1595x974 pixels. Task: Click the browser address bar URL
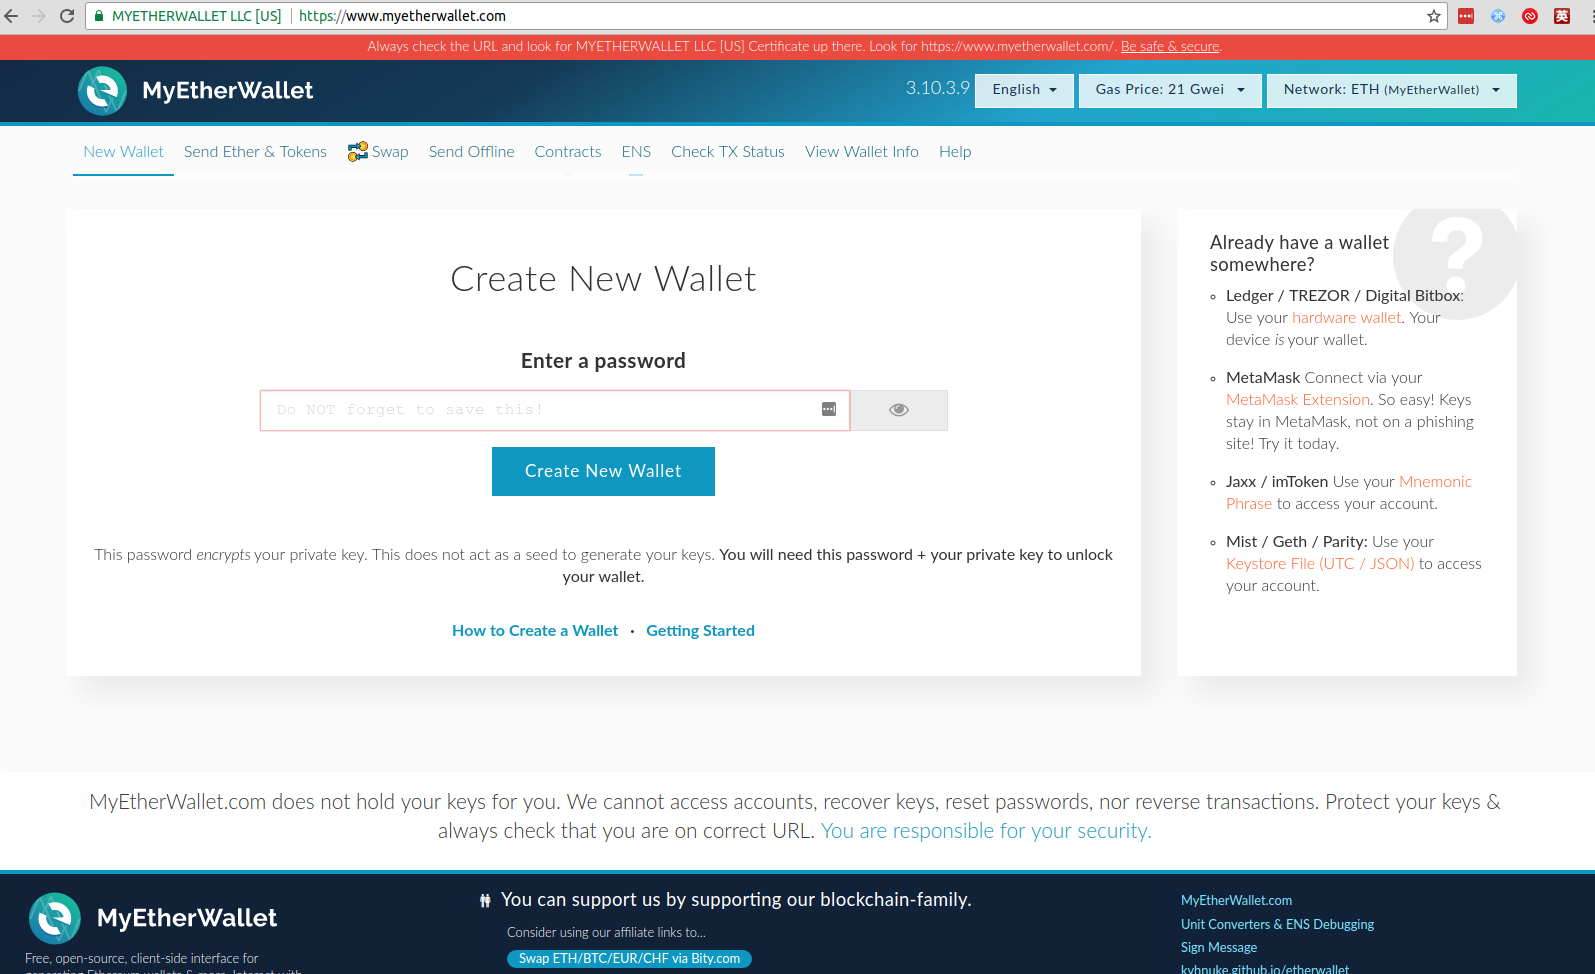point(402,16)
